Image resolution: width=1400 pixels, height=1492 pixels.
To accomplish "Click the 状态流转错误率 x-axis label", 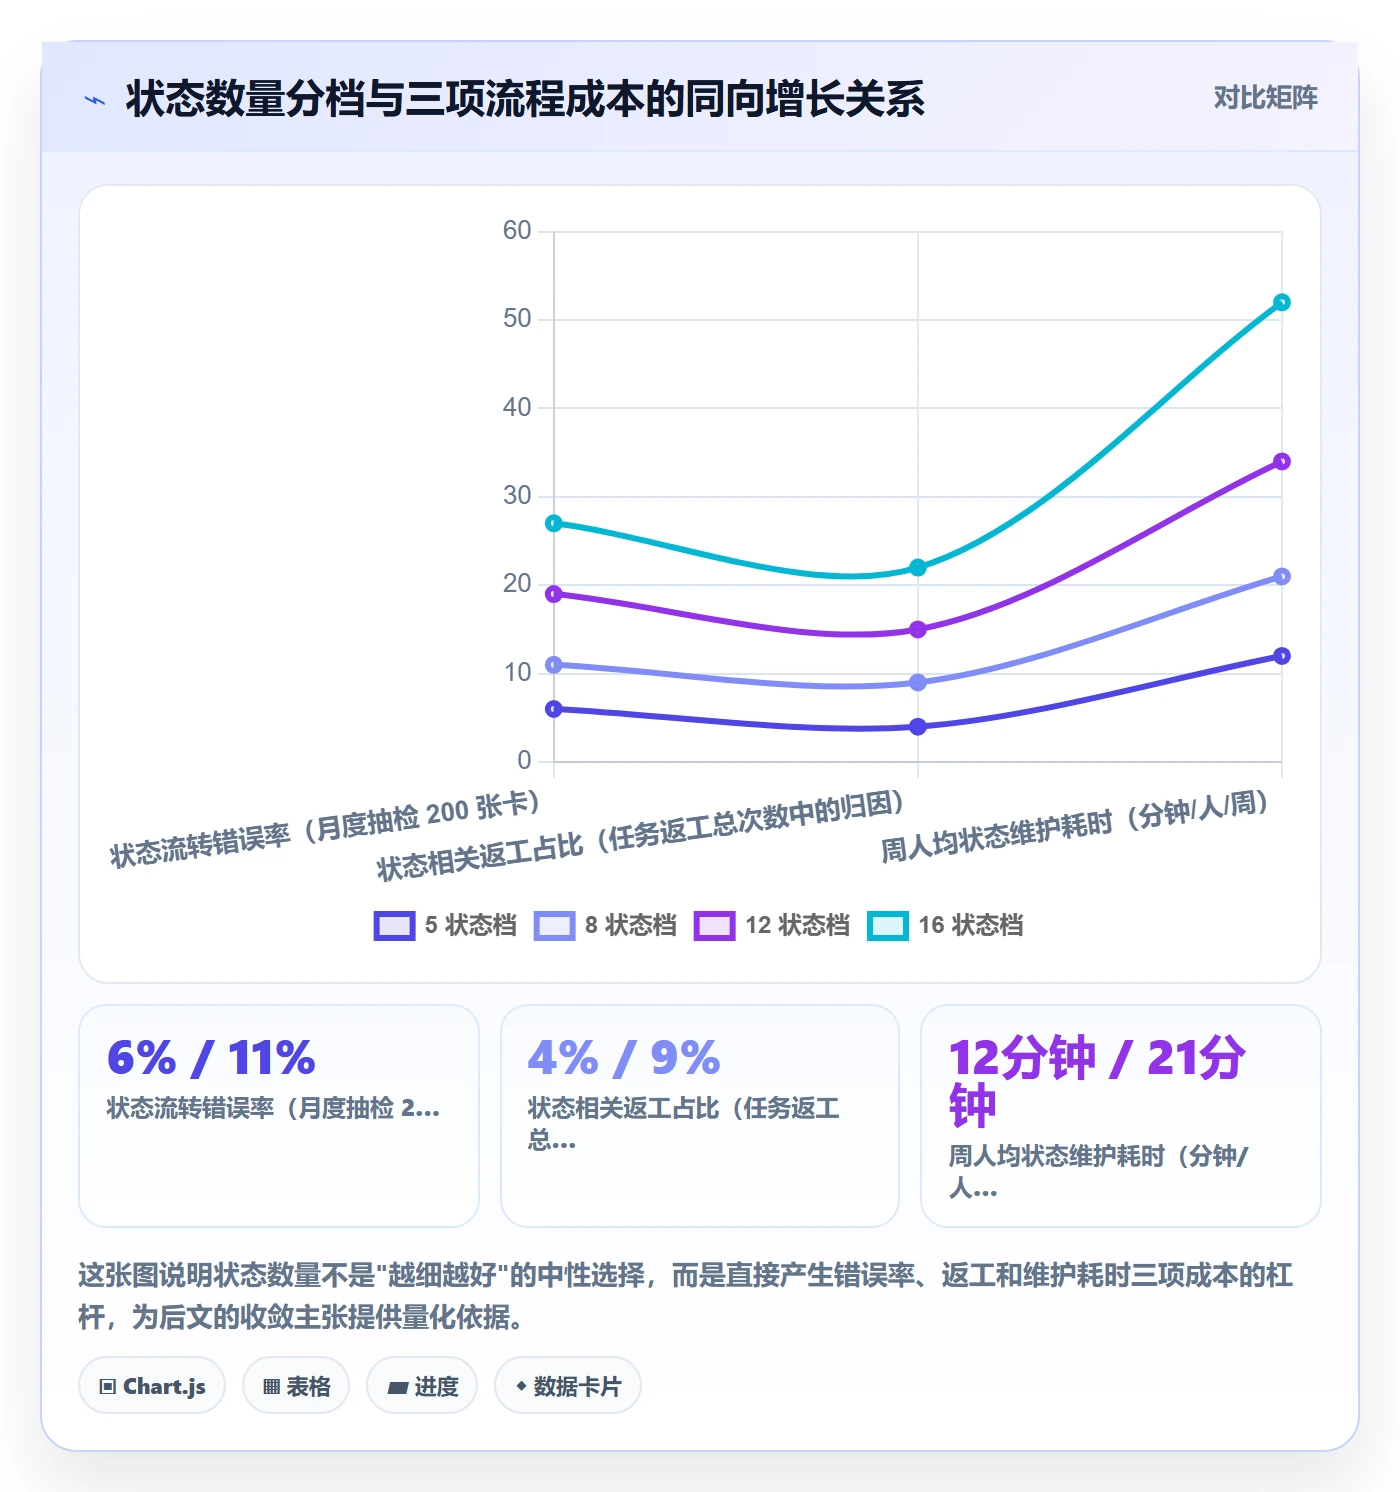I will coord(326,829).
